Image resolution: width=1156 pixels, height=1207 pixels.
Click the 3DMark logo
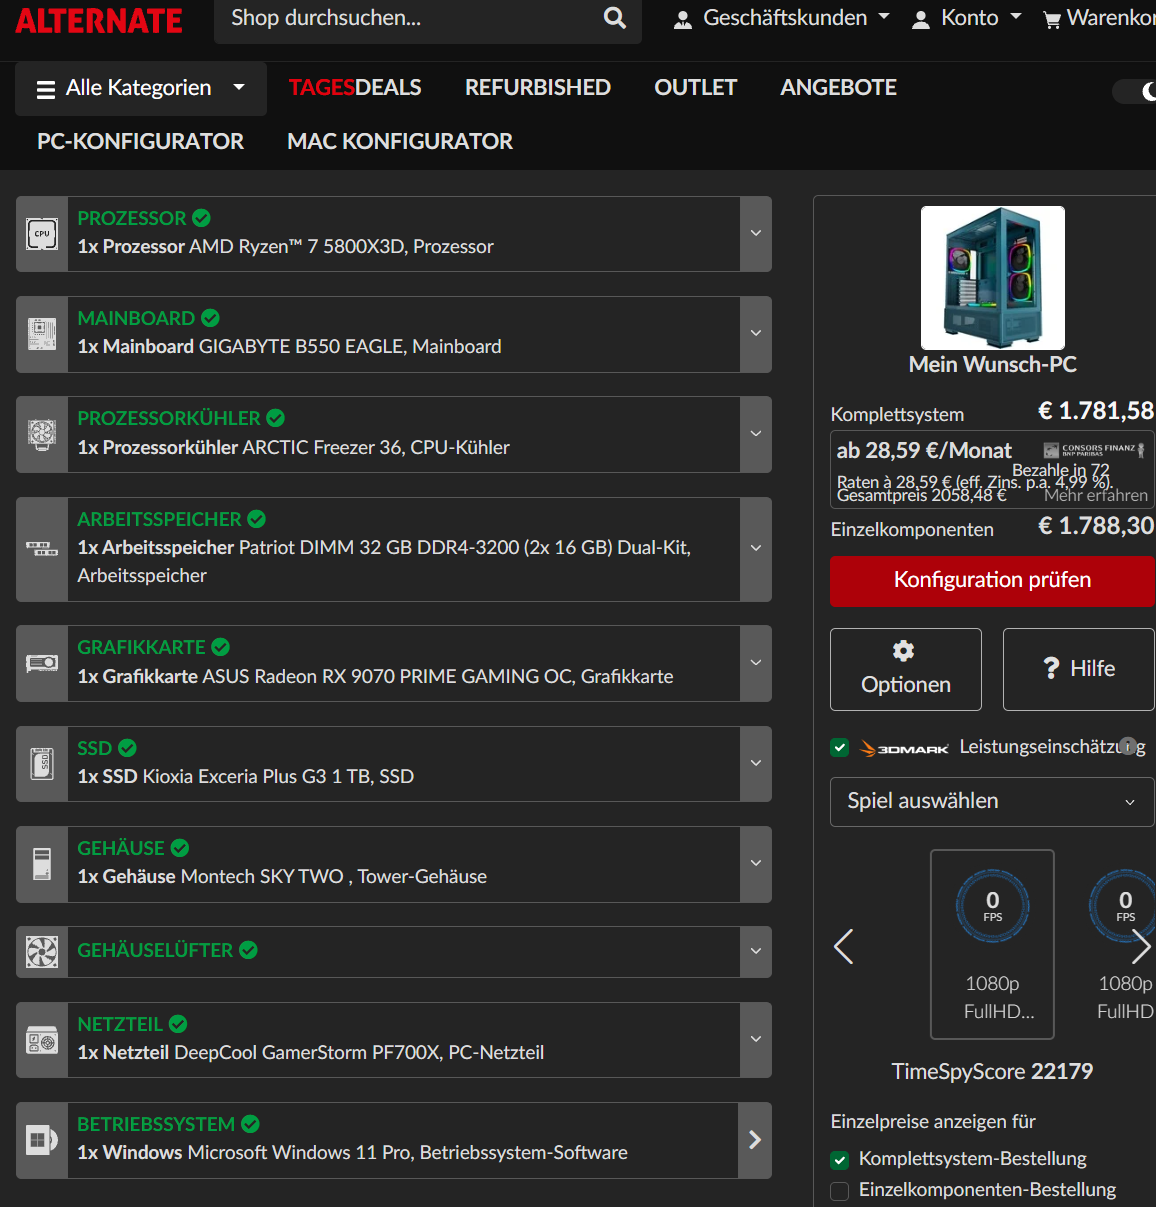pyautogui.click(x=905, y=748)
